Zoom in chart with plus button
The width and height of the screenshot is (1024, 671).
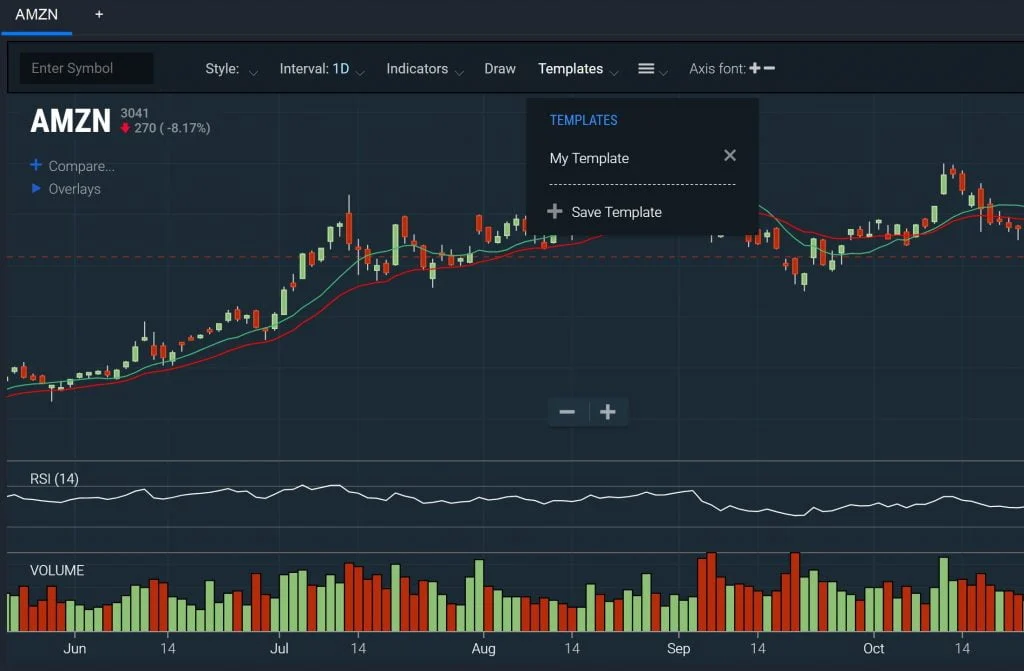pos(607,412)
